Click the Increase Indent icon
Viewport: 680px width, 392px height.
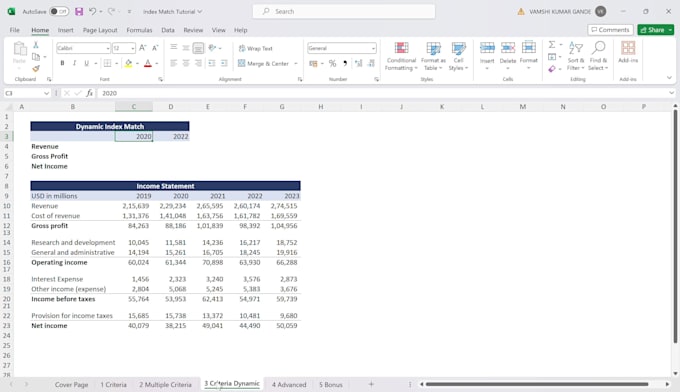point(224,63)
